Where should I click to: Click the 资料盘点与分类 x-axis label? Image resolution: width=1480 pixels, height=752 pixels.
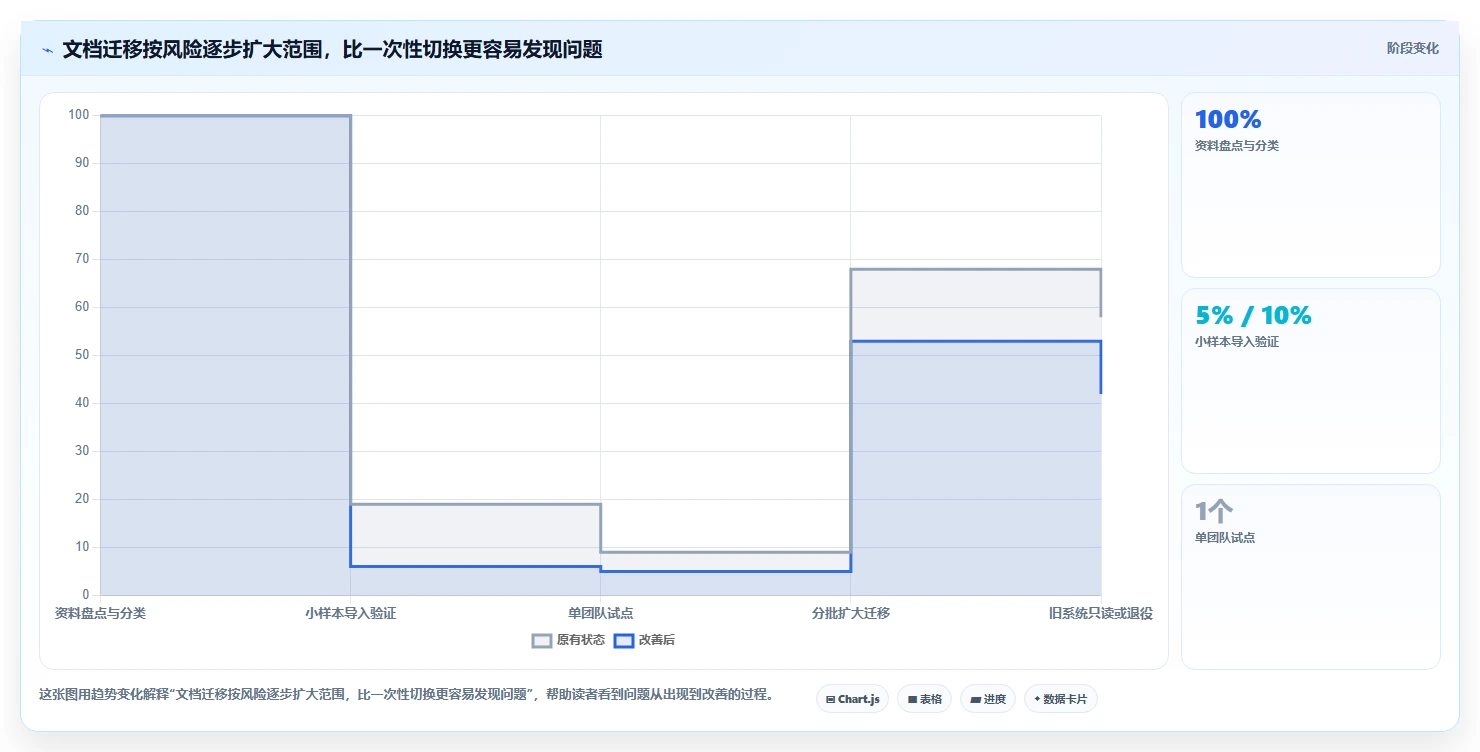coord(100,613)
